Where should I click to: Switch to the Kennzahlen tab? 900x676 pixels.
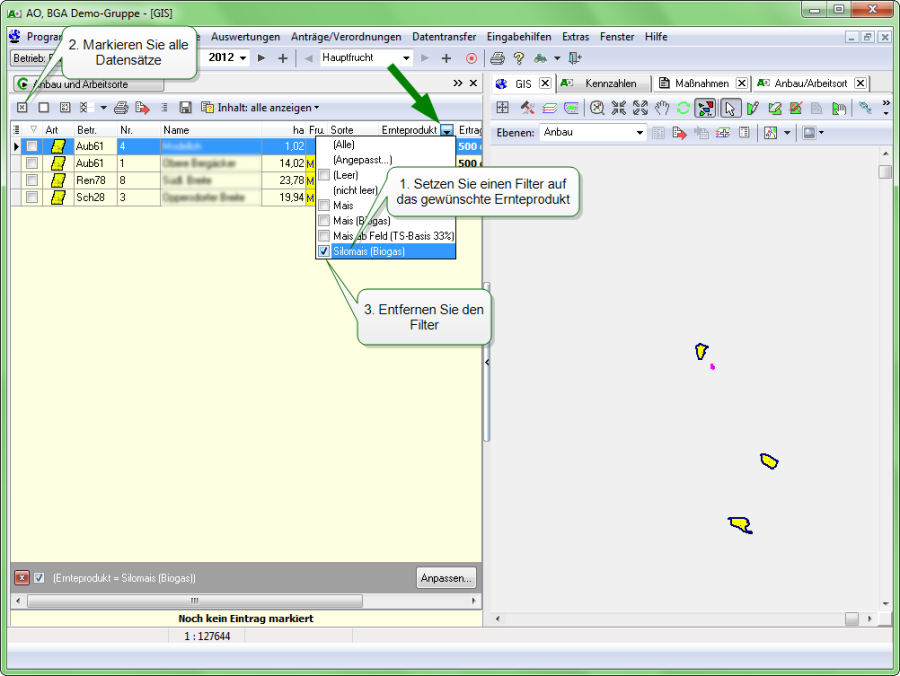click(610, 83)
